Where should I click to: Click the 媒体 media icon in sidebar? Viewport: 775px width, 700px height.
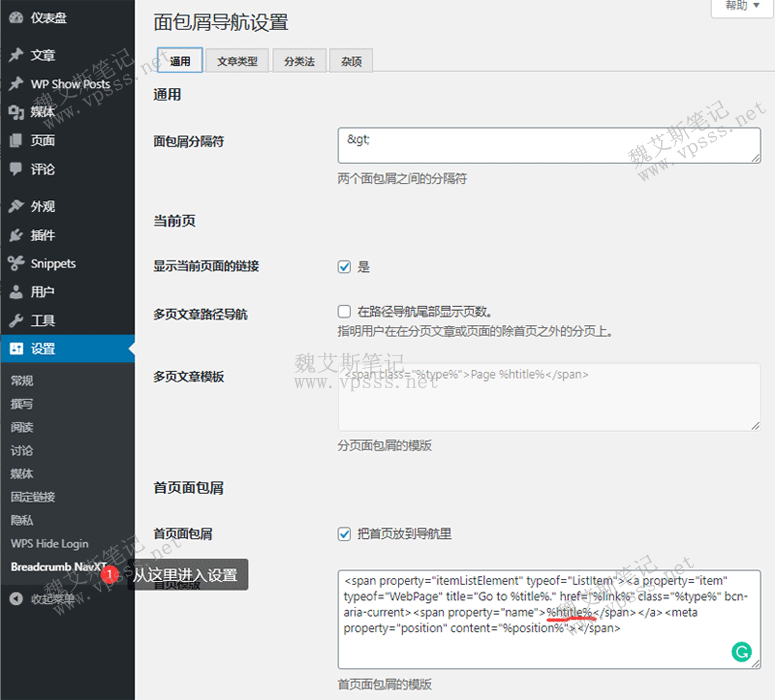click(16, 112)
